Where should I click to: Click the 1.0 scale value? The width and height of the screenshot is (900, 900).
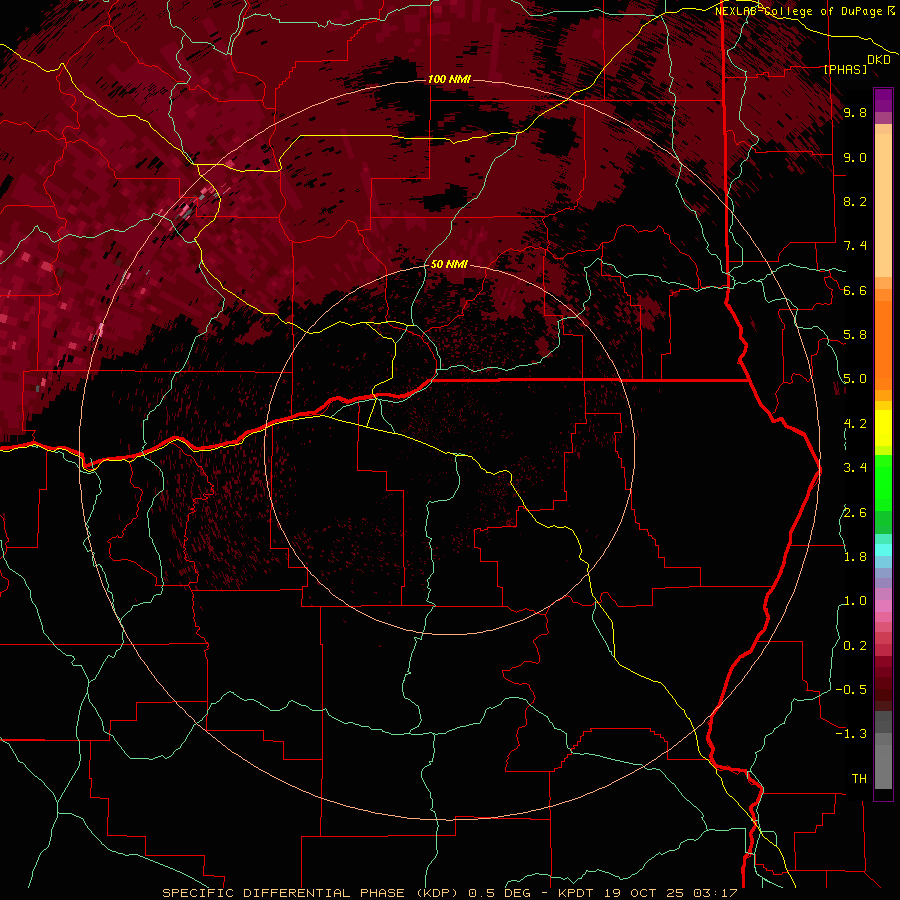pyautogui.click(x=855, y=601)
